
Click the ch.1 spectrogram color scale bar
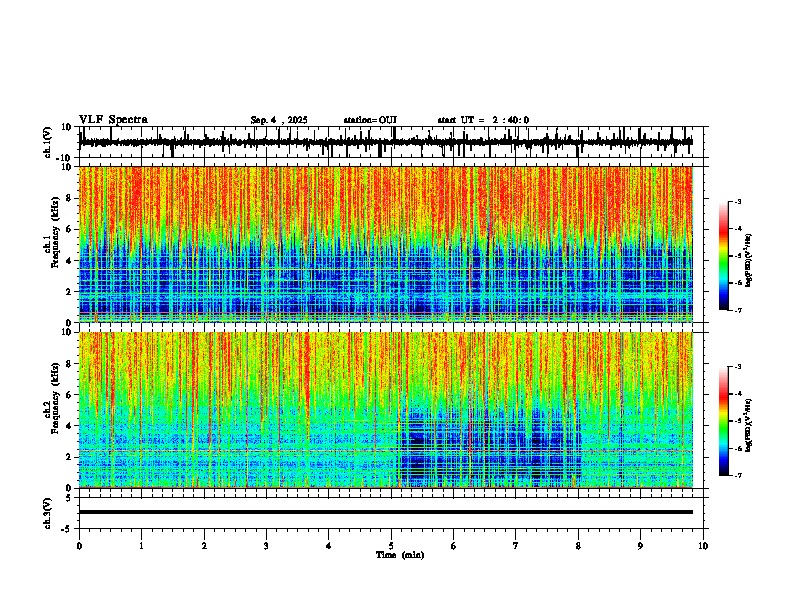723,256
